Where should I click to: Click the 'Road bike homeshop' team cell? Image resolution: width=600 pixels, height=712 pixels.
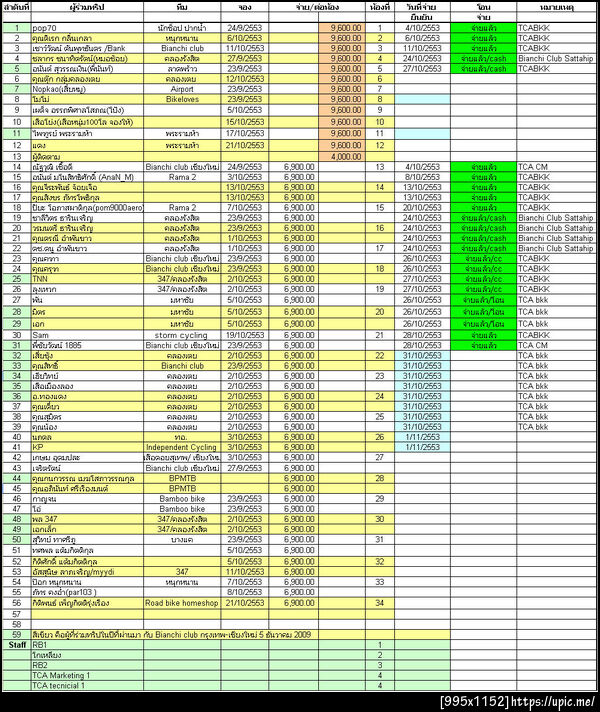click(182, 603)
